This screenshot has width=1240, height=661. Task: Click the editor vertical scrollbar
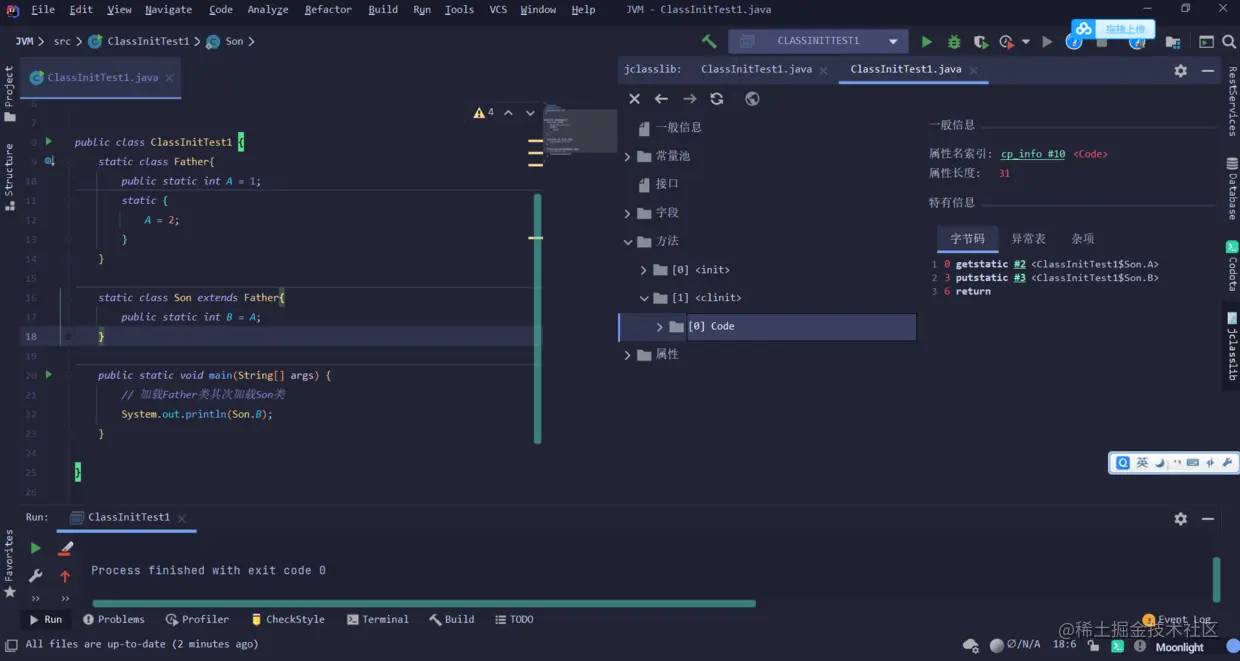[538, 318]
